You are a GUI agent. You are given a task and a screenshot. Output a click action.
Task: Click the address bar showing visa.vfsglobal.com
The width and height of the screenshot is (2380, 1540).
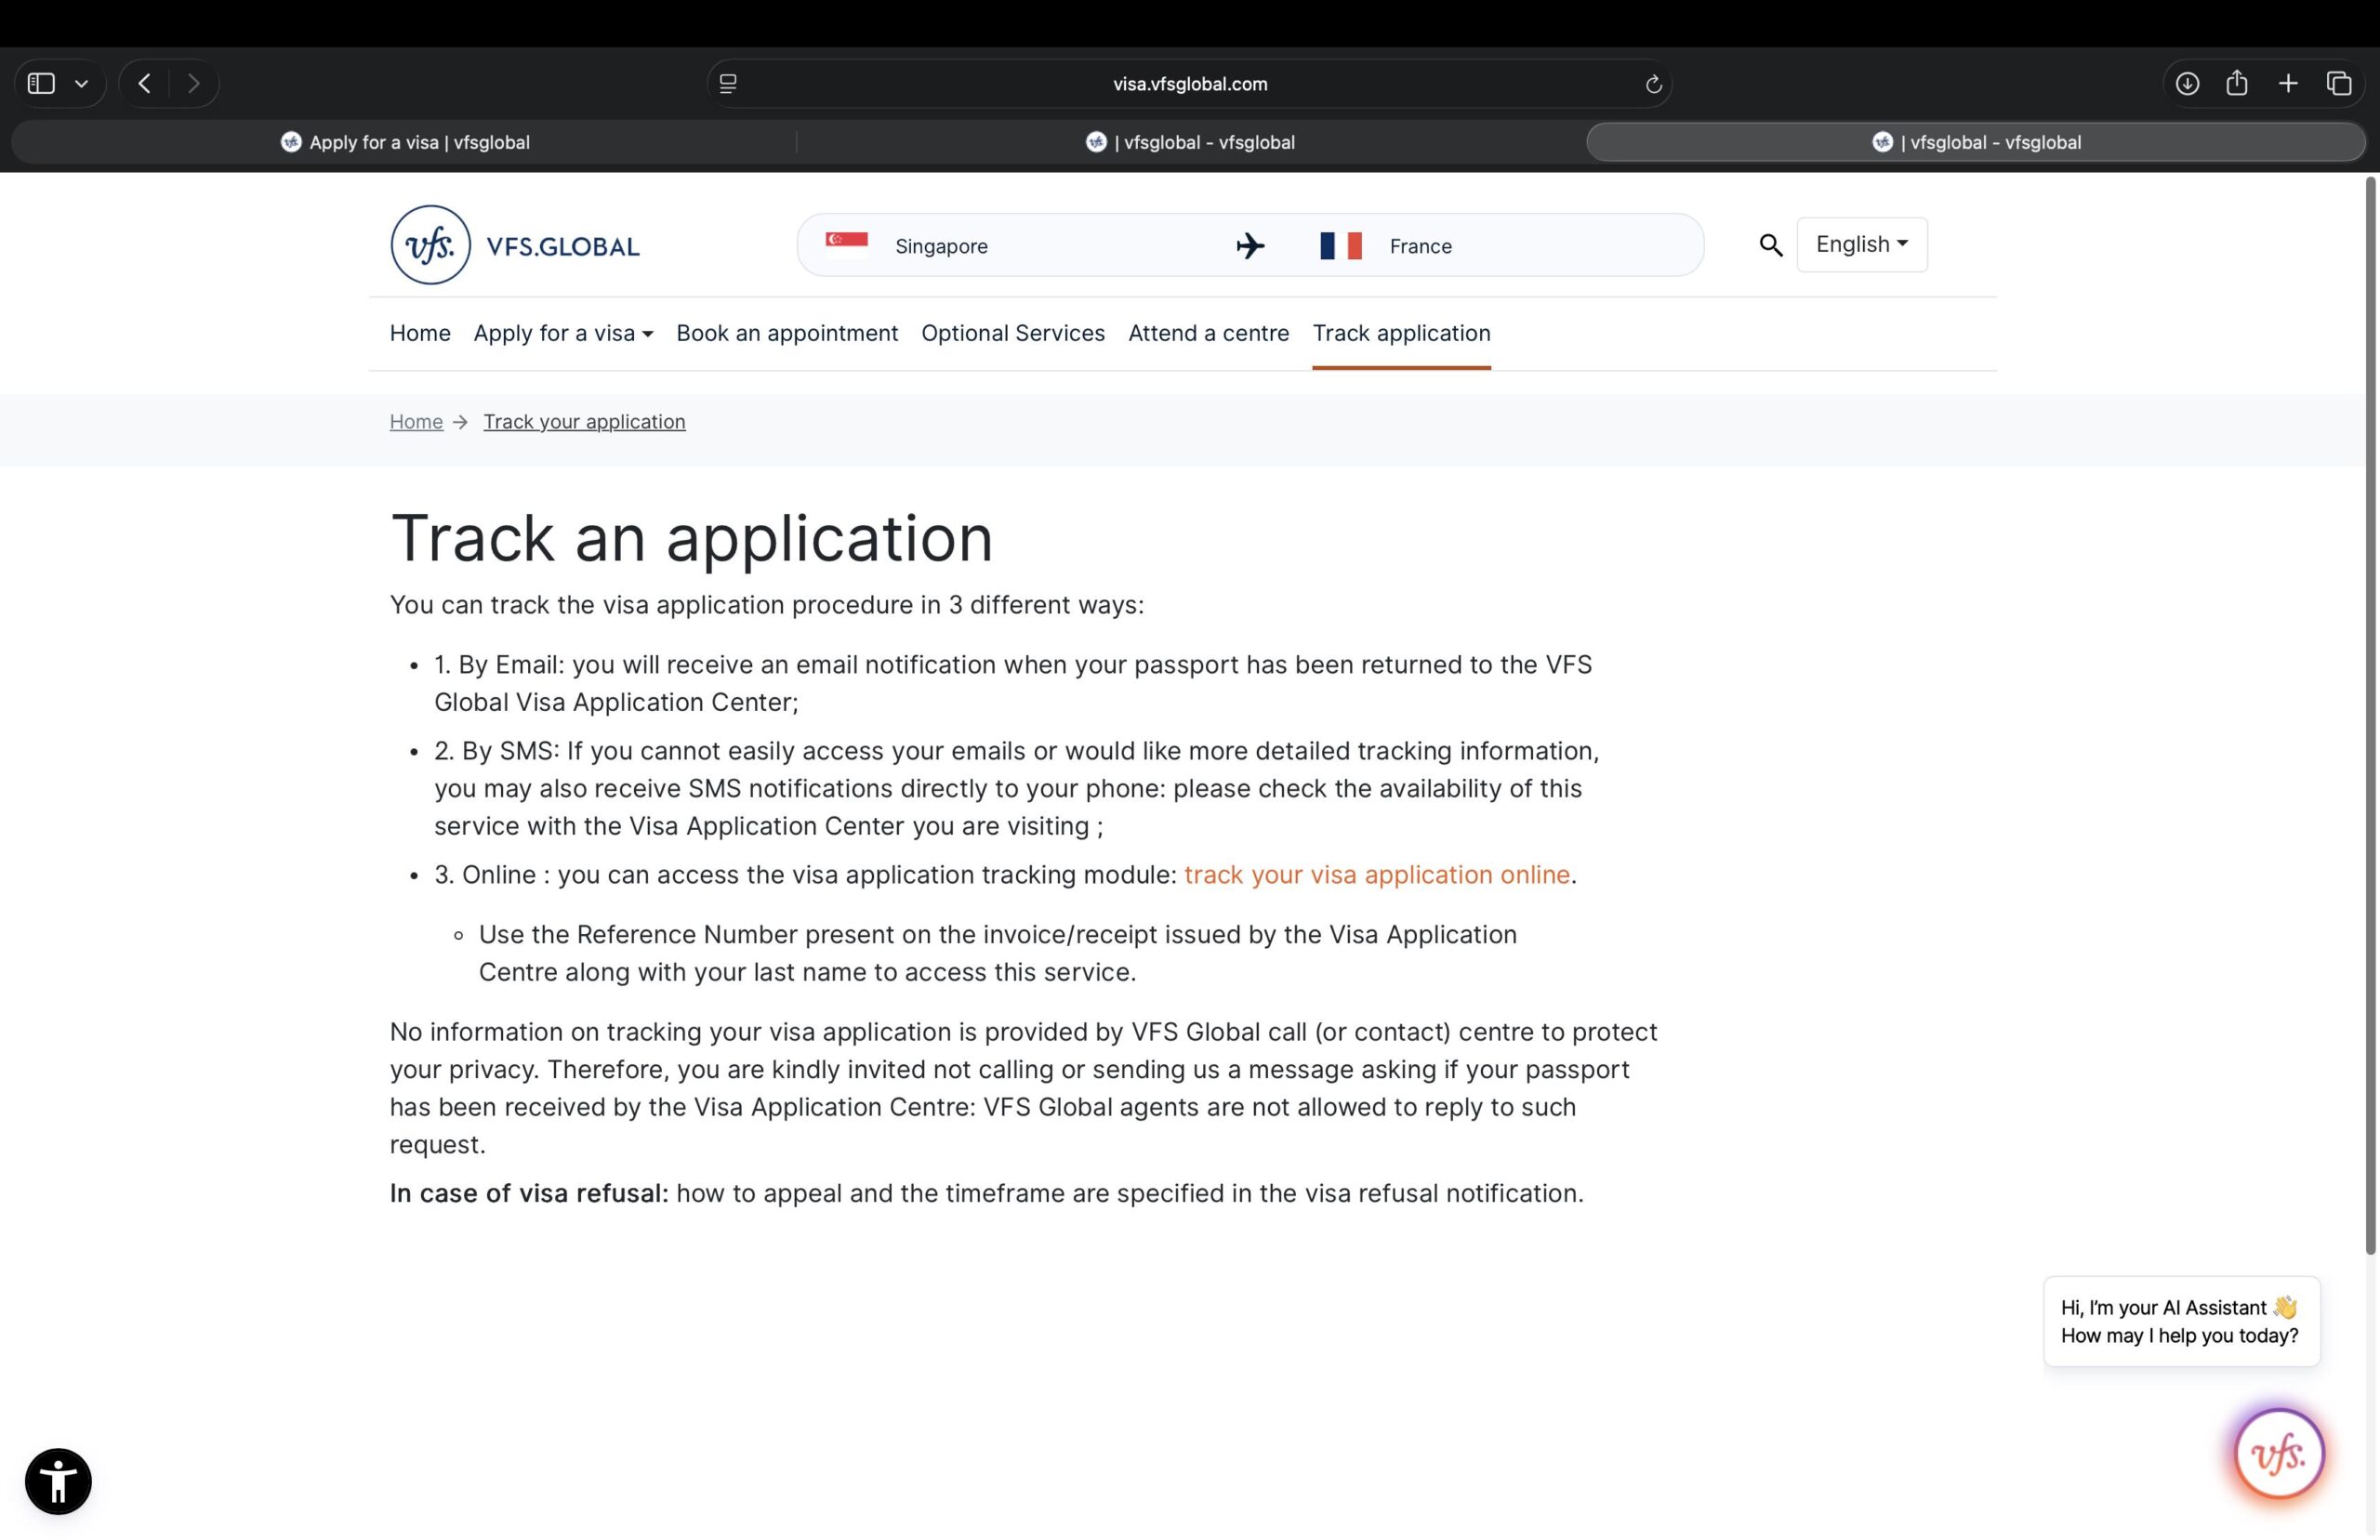(x=1189, y=84)
